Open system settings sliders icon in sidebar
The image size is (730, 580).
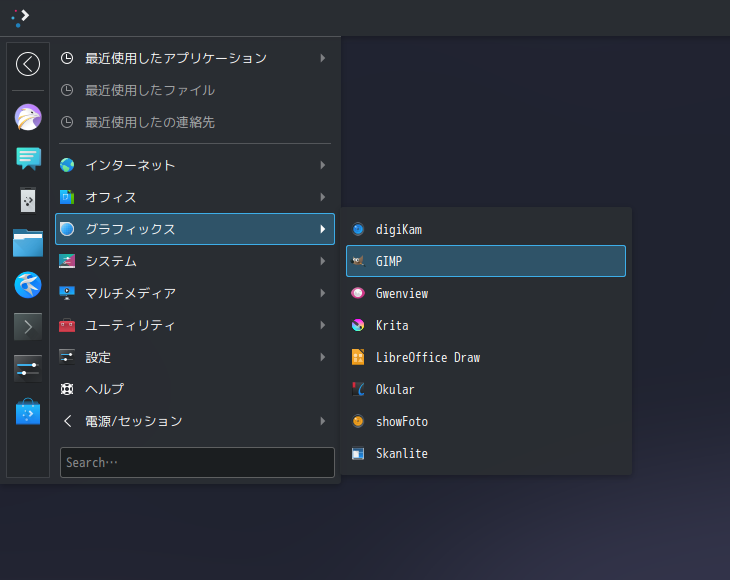(28, 368)
